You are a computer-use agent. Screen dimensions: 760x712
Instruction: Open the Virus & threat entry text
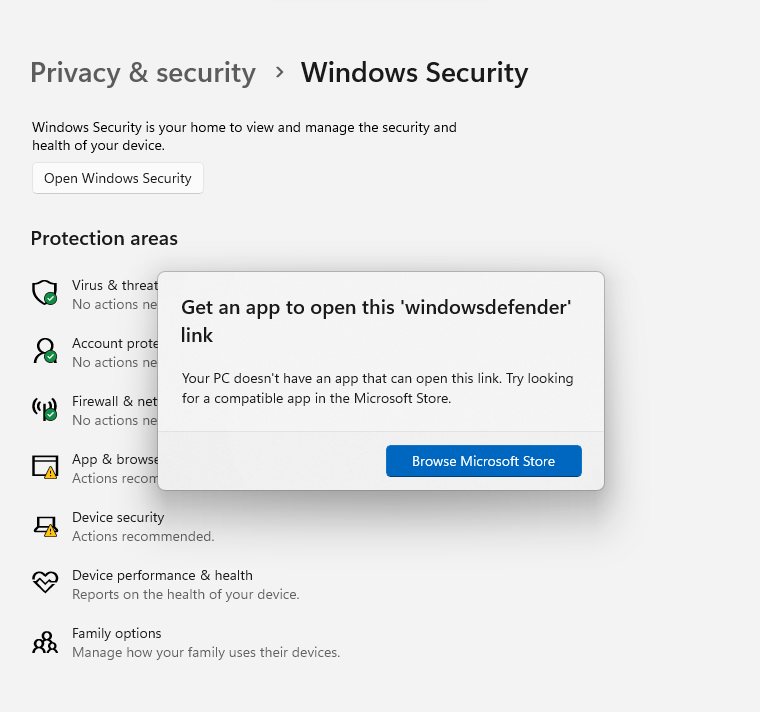(x=115, y=285)
